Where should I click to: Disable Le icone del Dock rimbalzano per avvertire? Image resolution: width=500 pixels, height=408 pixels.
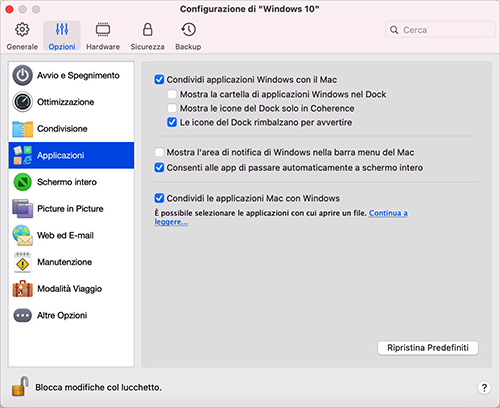(x=172, y=122)
